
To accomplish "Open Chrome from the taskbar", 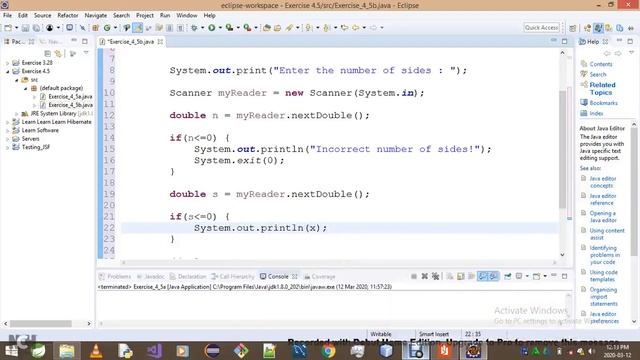I will [328, 351].
